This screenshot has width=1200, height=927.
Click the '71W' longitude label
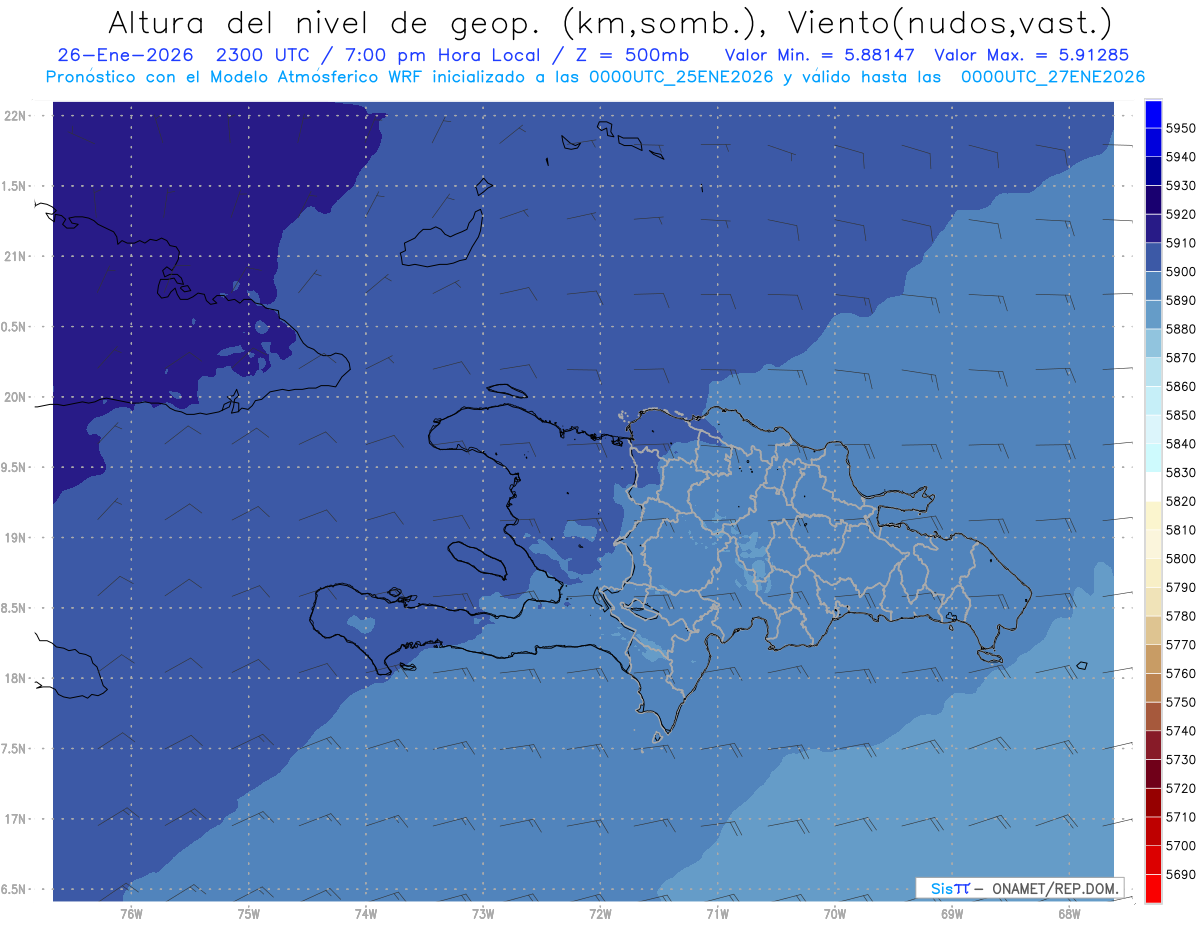click(717, 914)
